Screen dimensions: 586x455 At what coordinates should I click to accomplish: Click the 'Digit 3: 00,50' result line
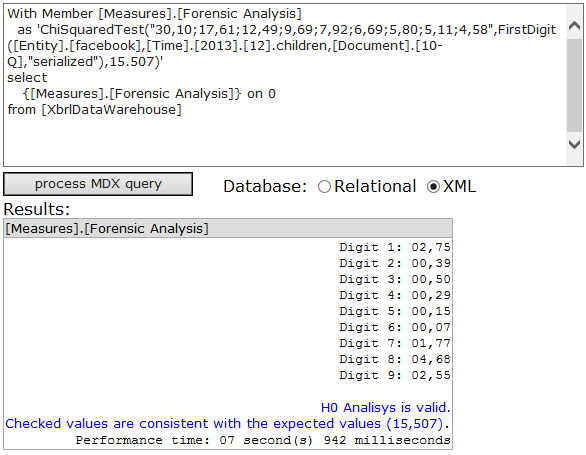pyautogui.click(x=395, y=279)
